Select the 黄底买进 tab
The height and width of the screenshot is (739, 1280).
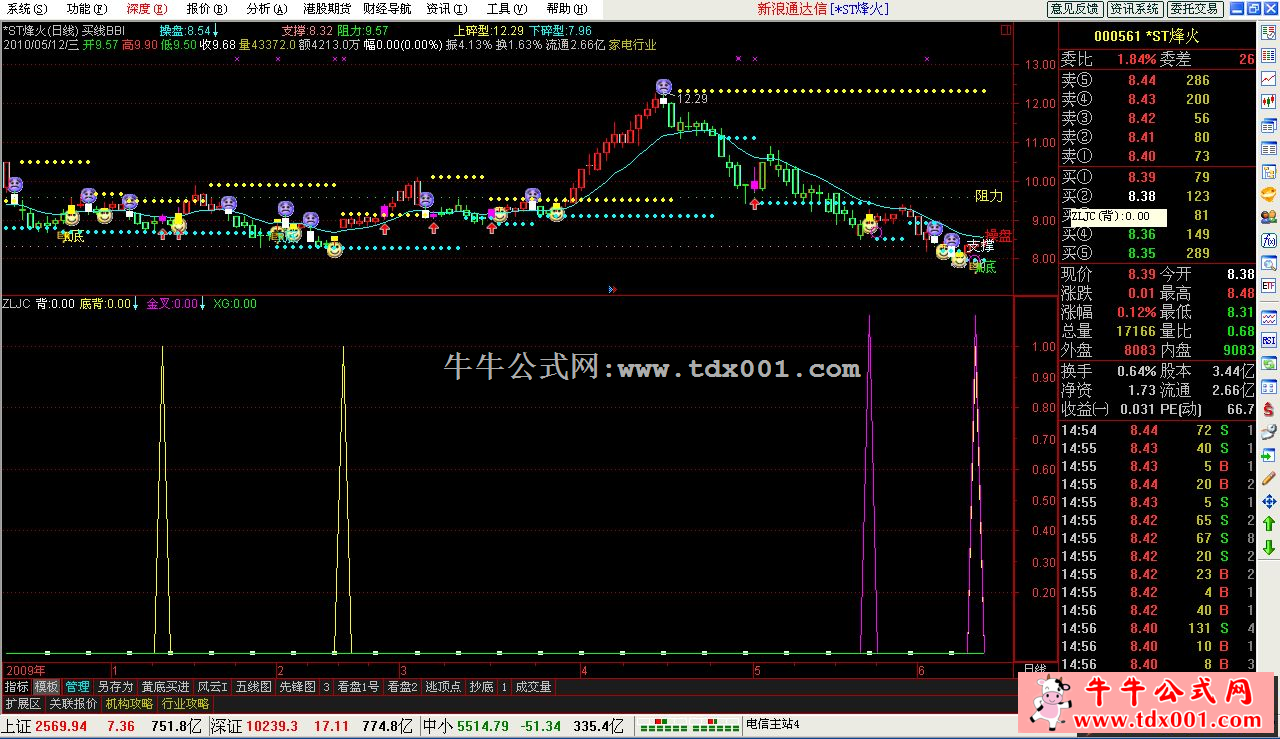click(165, 687)
